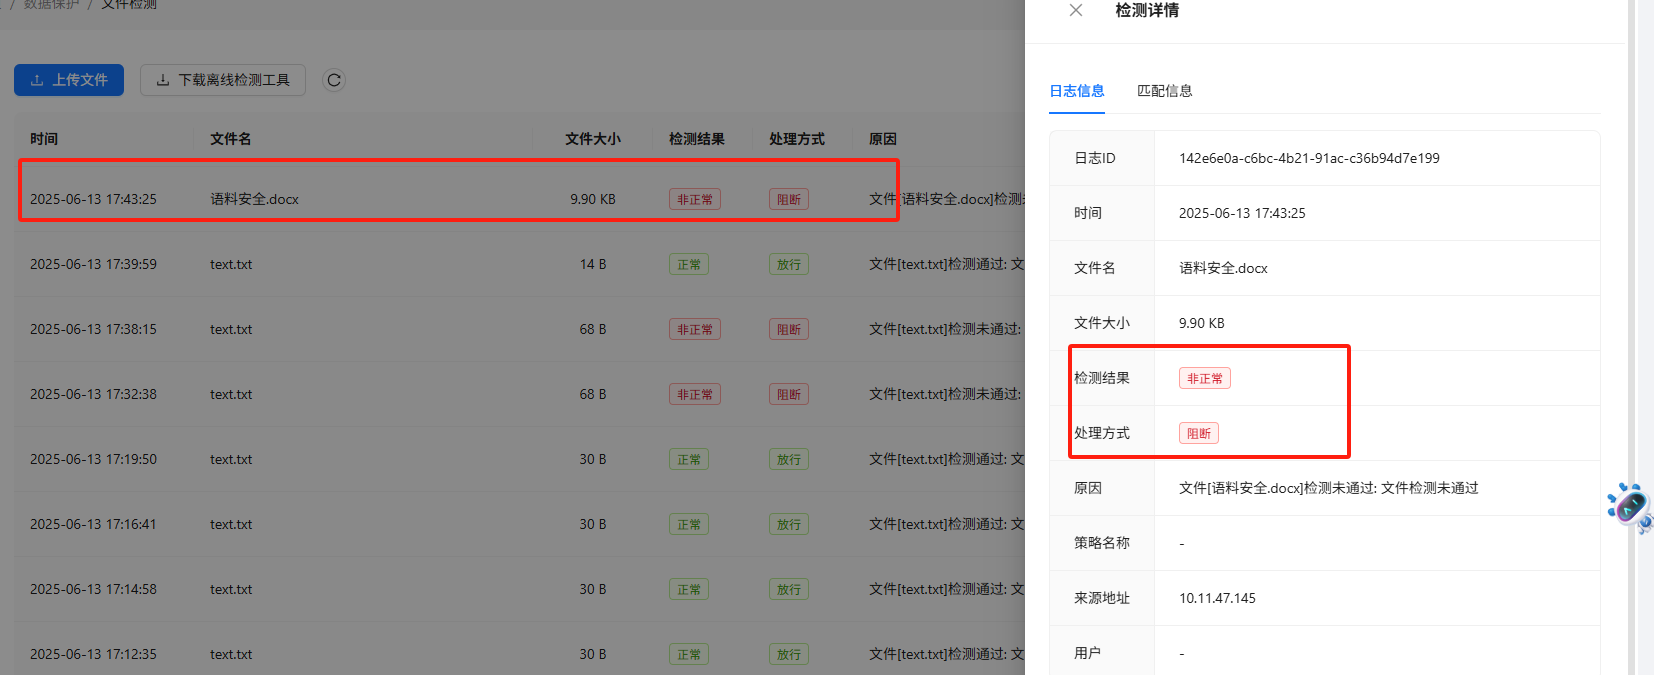Click 正常 tag in 17:39:59 row
Viewport: 1654px width, 675px height.
click(x=689, y=265)
